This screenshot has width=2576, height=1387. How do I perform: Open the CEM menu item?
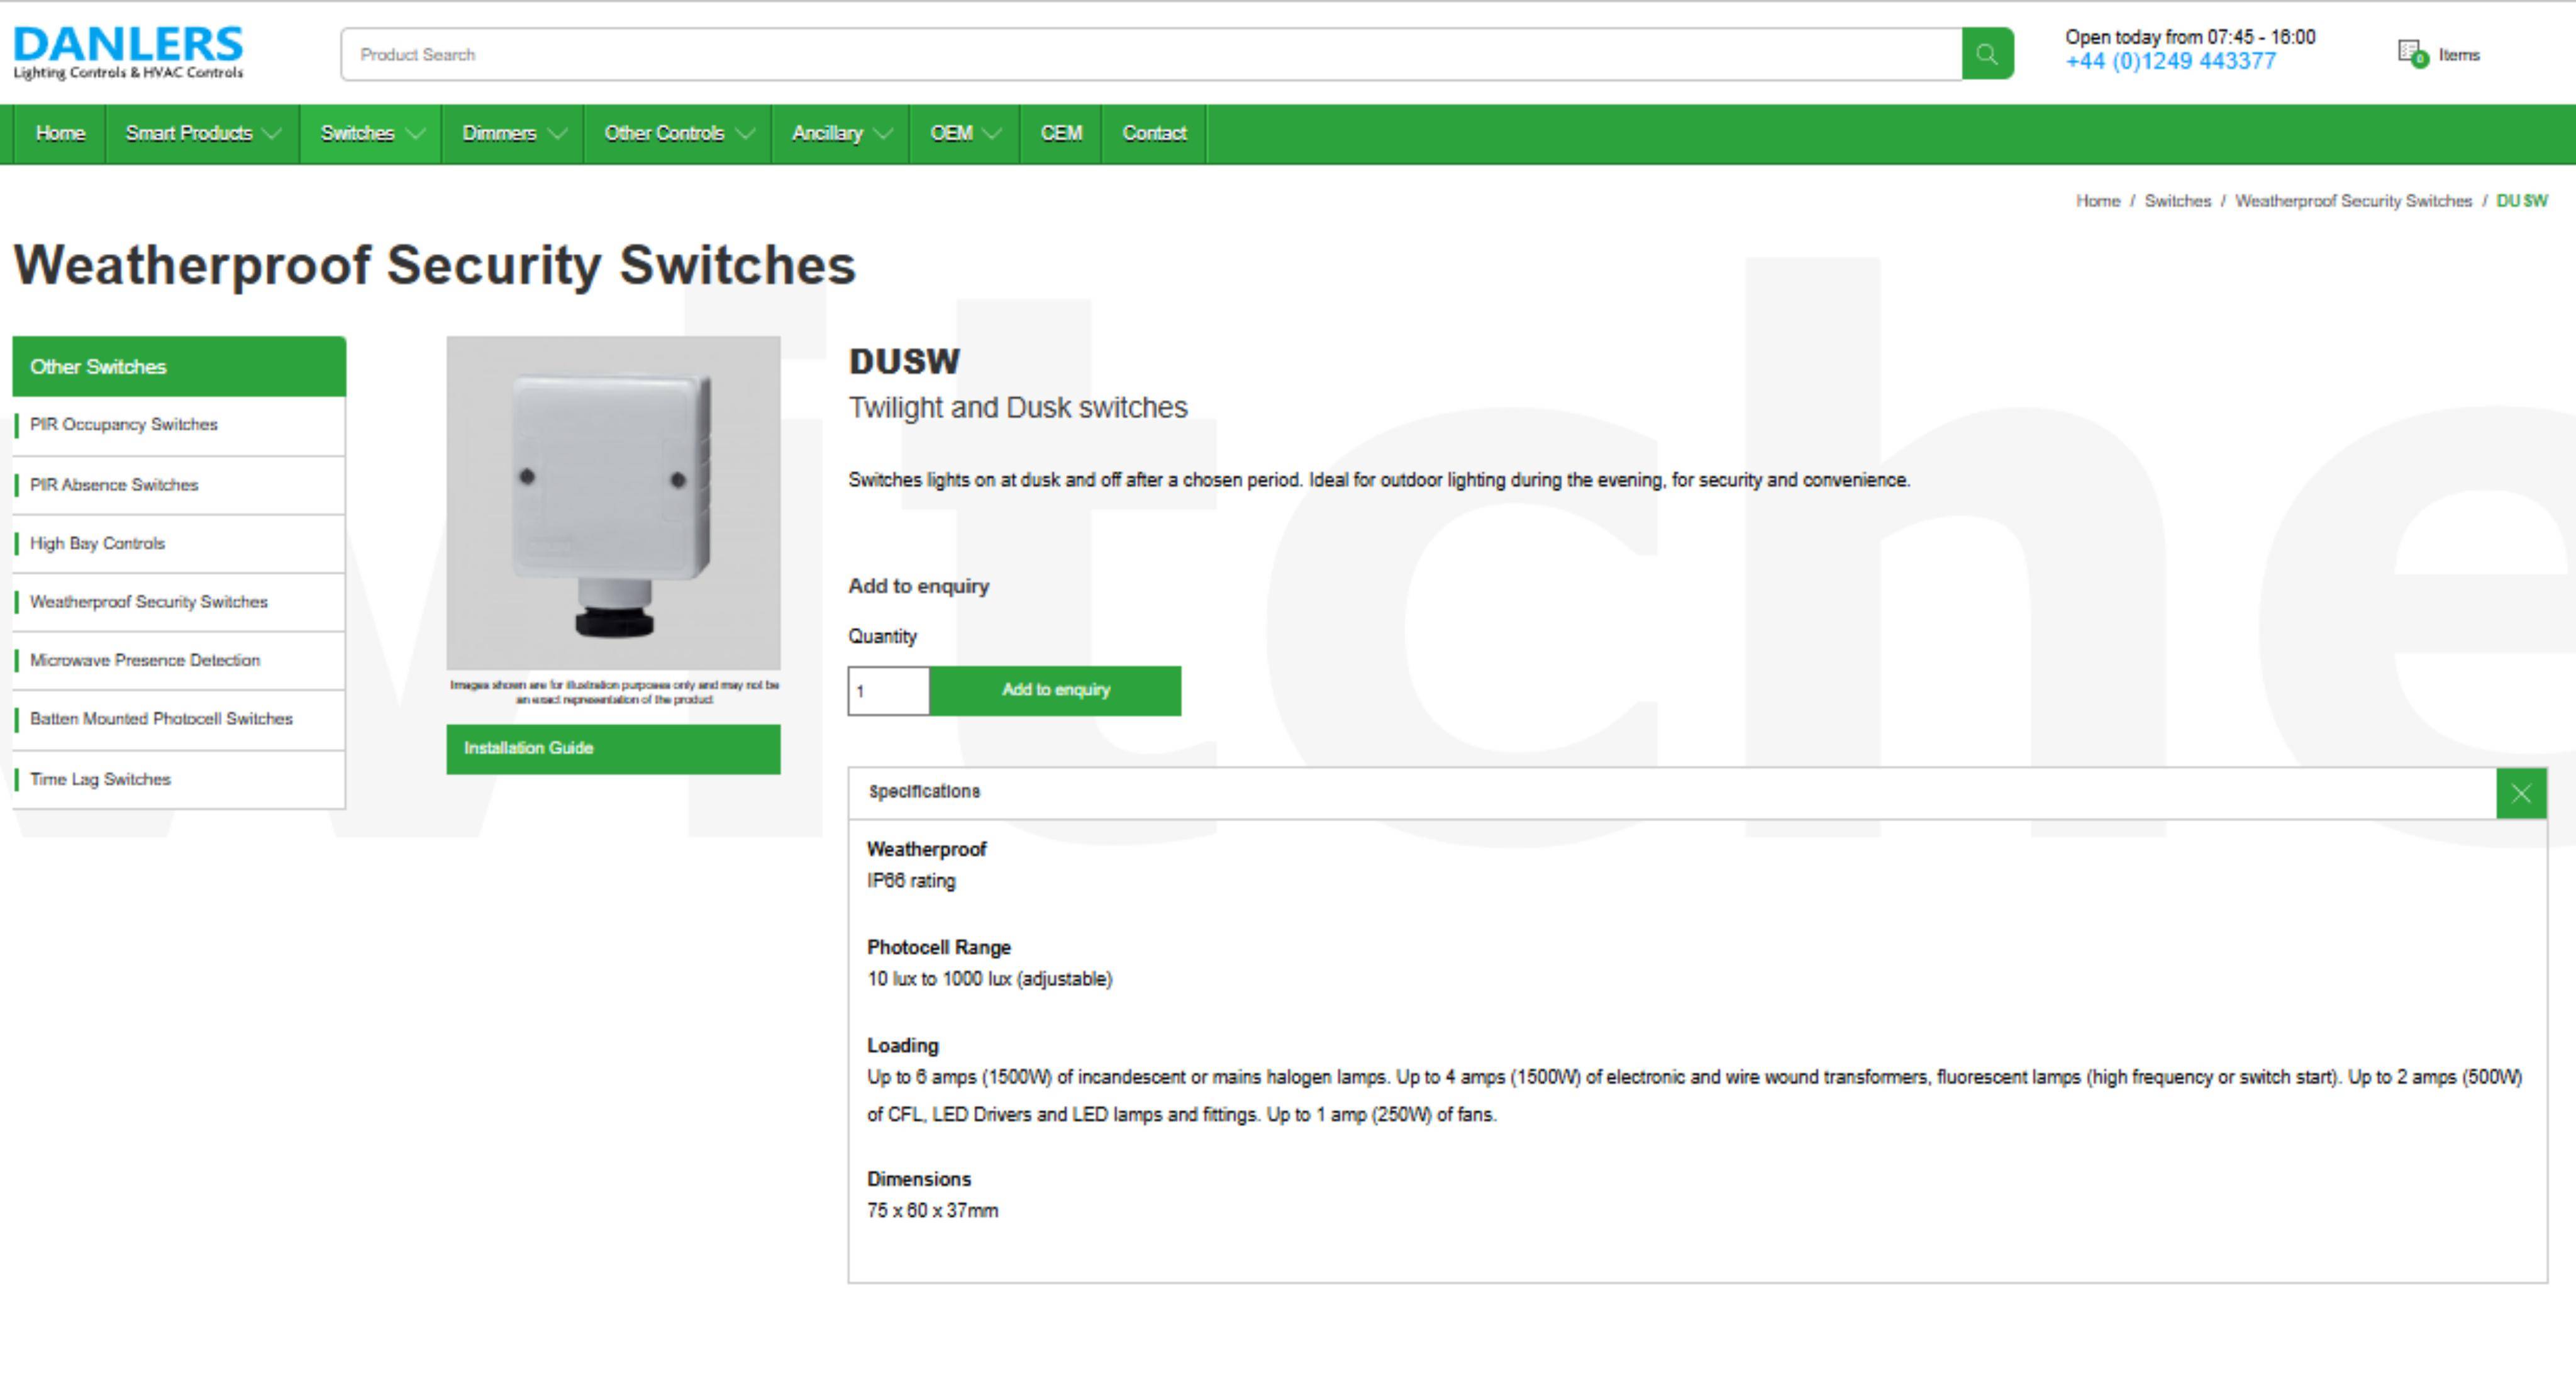(x=1061, y=134)
